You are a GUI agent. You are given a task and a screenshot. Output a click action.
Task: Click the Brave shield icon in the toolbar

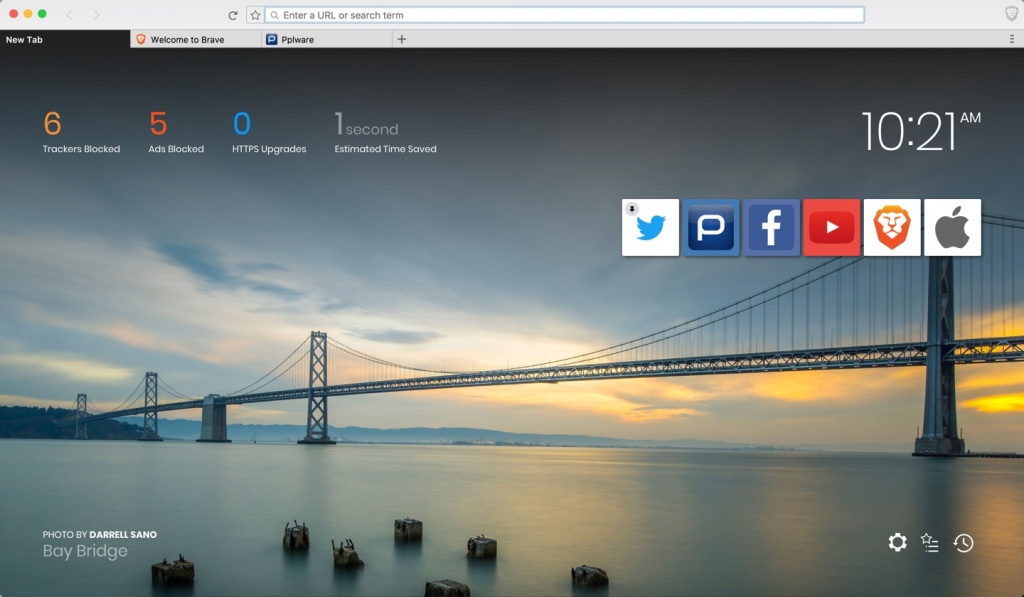tap(1010, 13)
